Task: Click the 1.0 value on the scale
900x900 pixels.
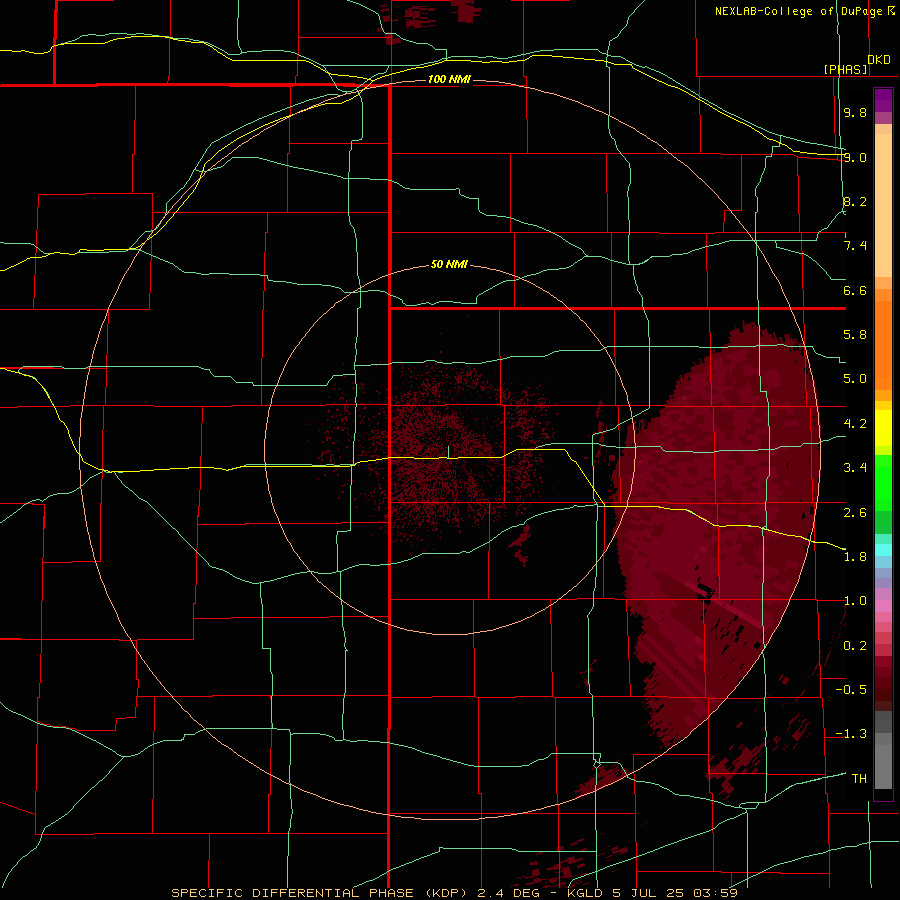Action: click(x=855, y=601)
